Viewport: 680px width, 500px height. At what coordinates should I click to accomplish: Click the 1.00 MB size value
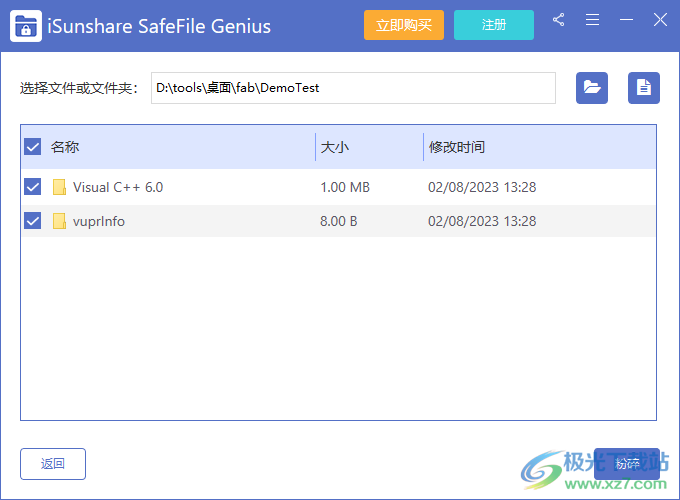345,187
